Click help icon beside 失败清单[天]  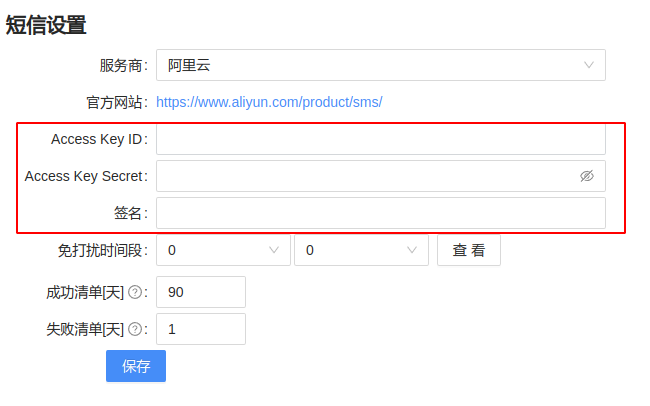coord(135,329)
